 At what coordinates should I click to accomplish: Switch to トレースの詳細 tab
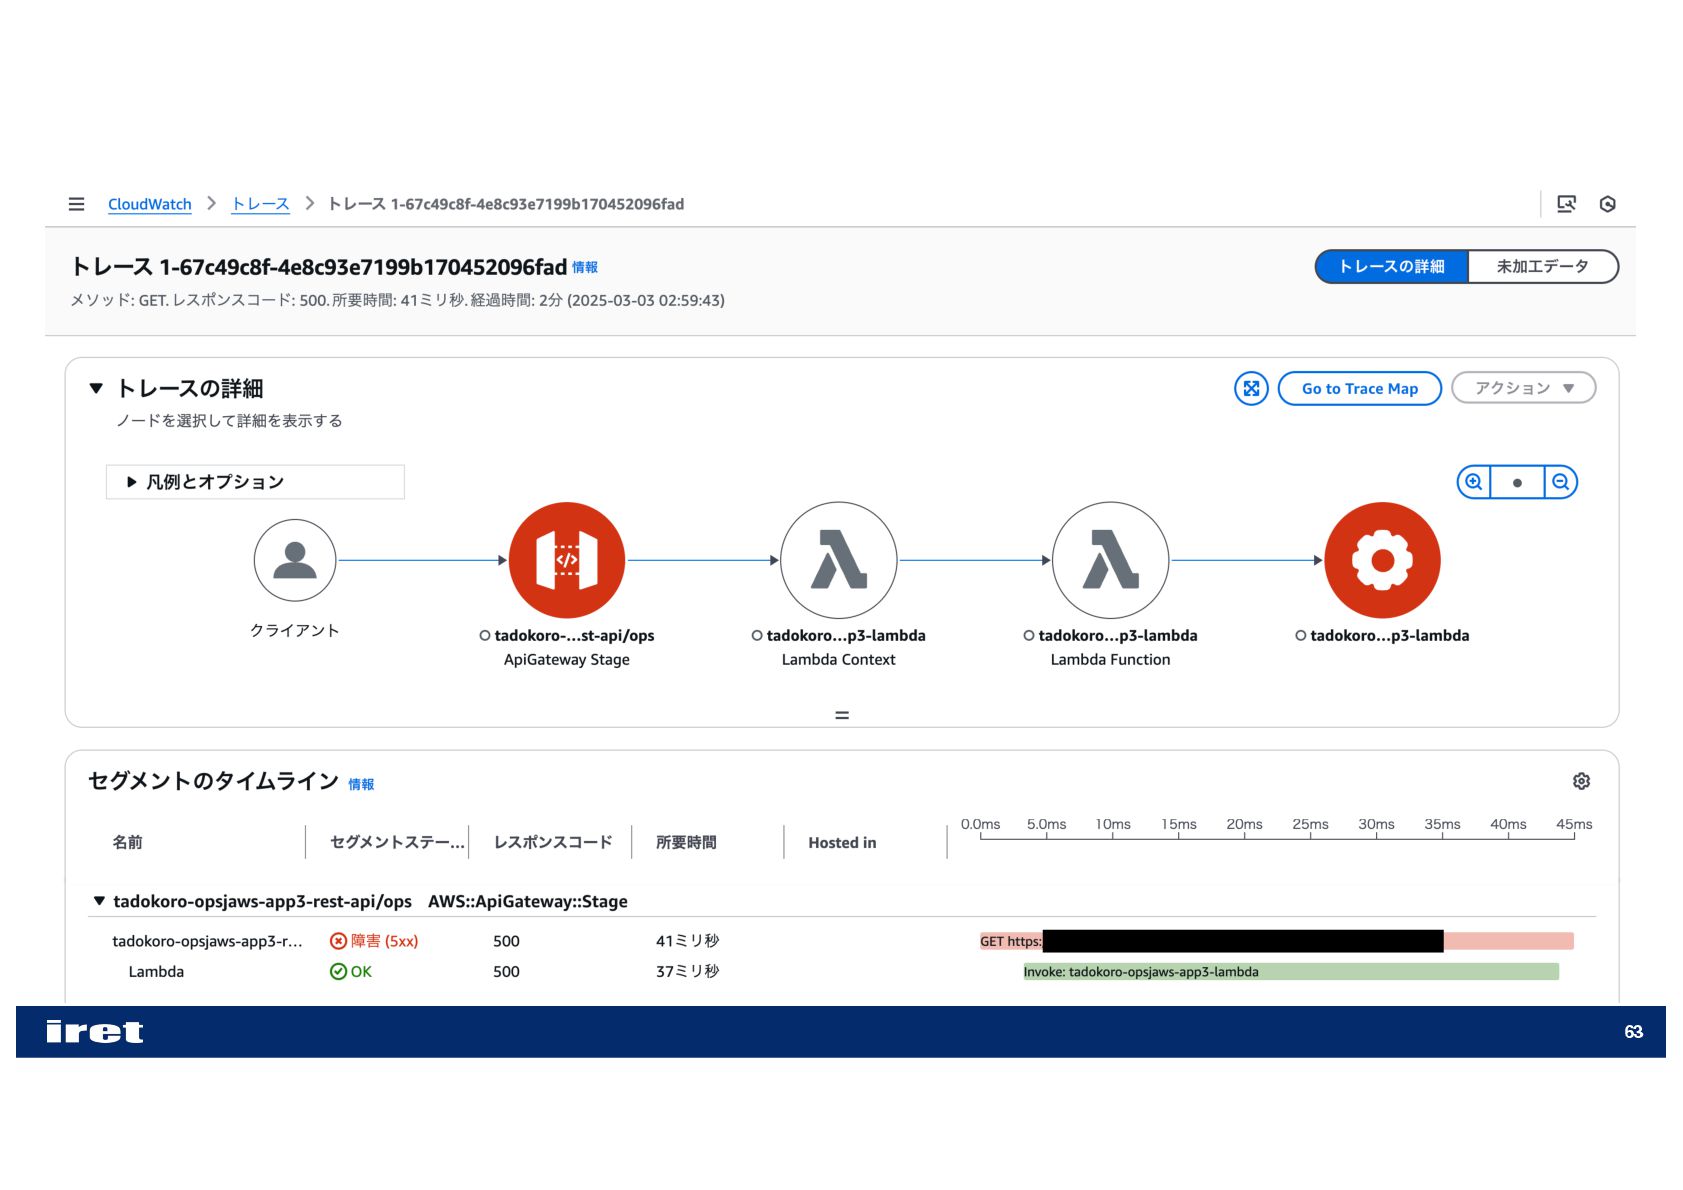click(1391, 267)
